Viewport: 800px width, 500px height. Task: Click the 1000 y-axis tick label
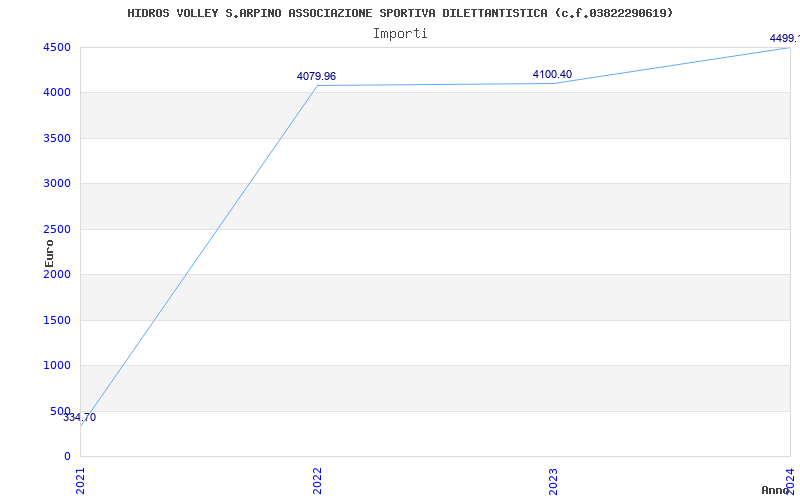pos(57,365)
